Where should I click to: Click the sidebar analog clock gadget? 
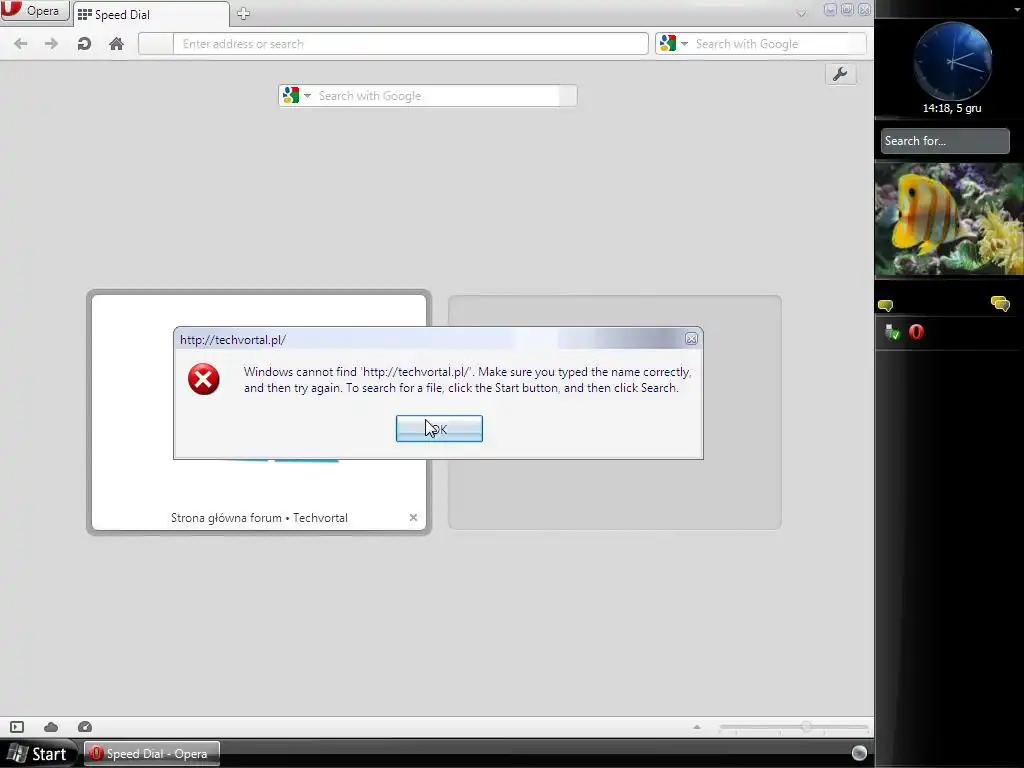click(x=953, y=61)
